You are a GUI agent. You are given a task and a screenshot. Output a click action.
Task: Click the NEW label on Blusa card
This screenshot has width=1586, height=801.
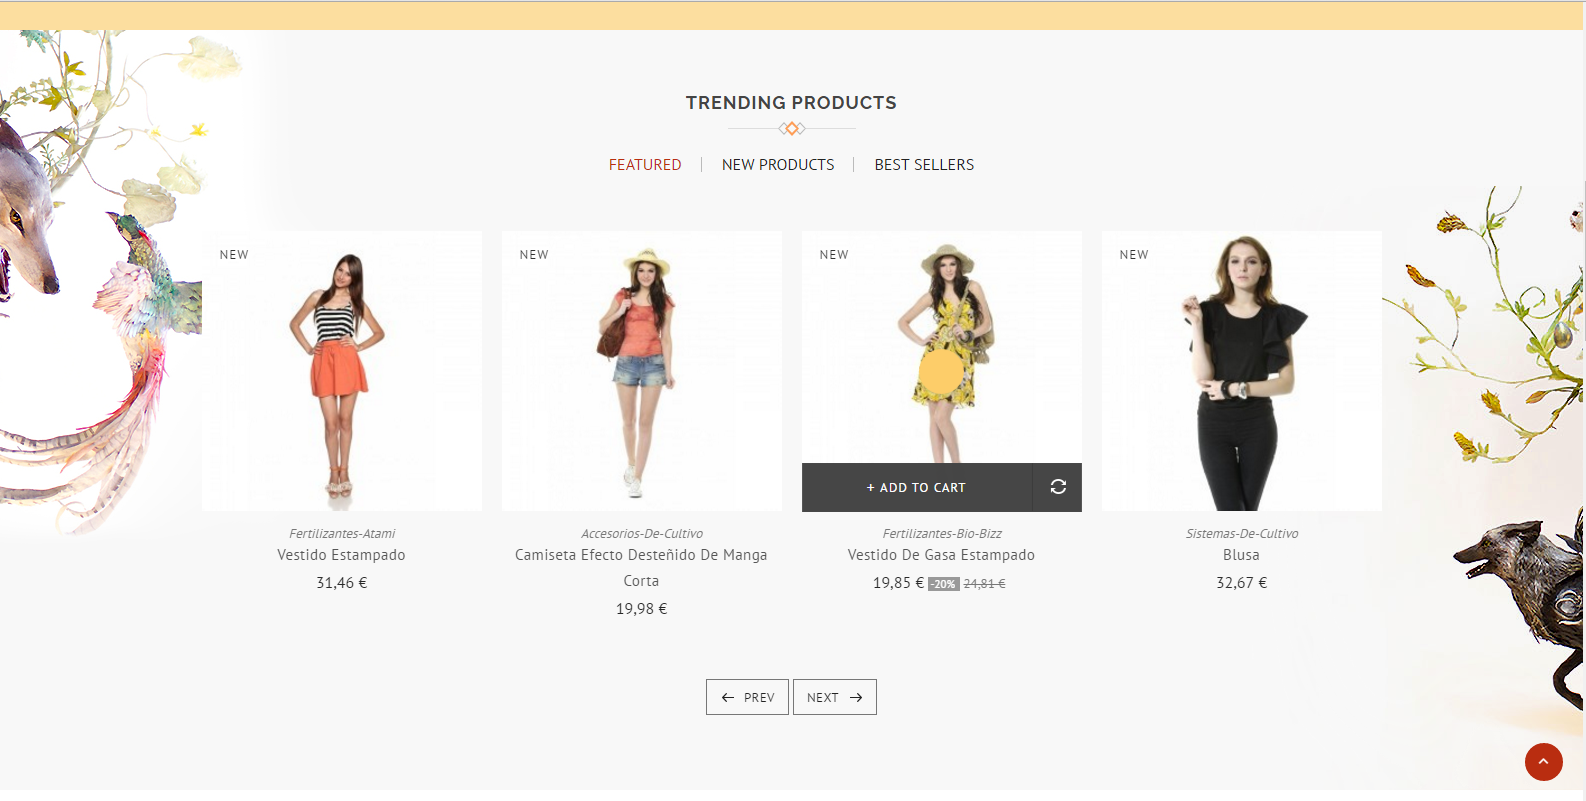coord(1134,255)
